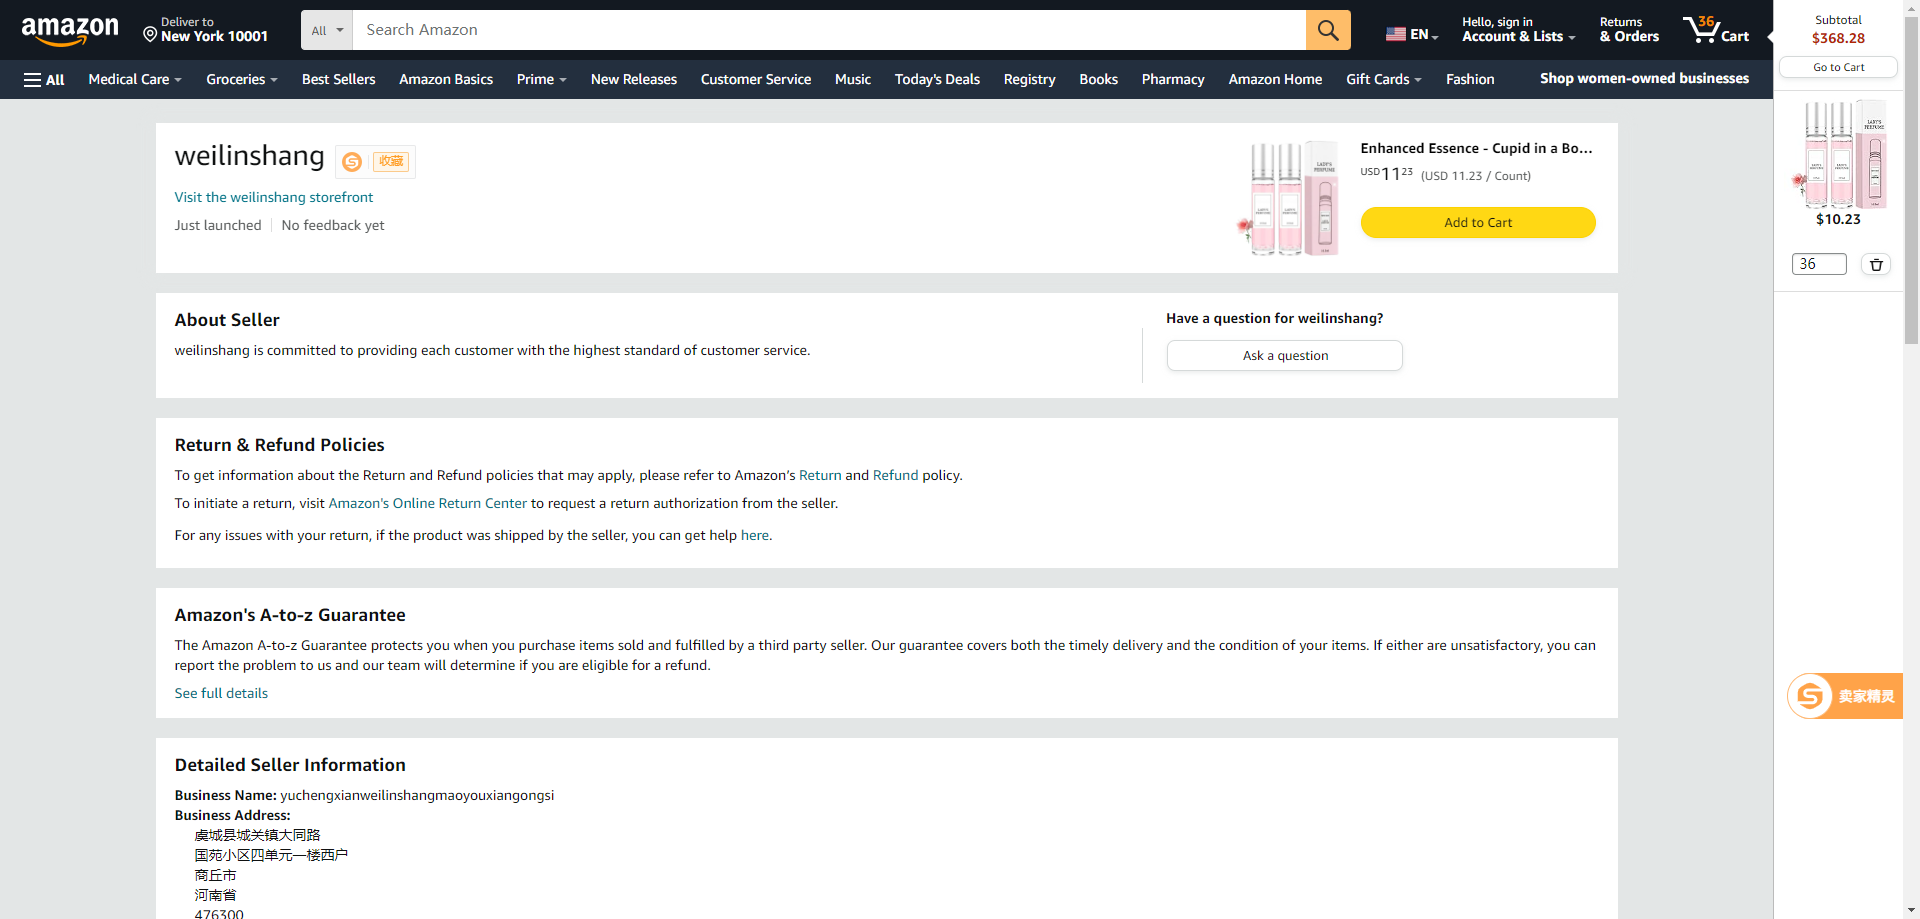Open Amazon's Online Return Center link
This screenshot has width=1920, height=919.
(x=427, y=503)
